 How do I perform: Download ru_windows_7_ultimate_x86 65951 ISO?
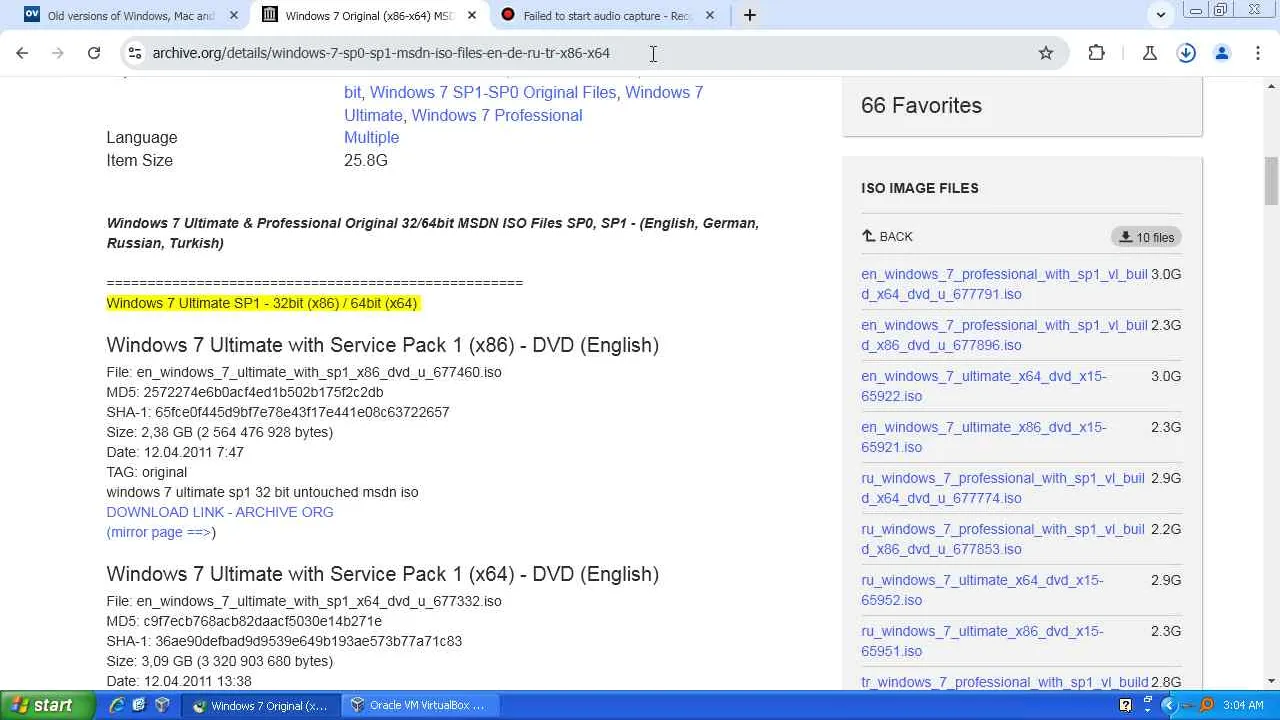[982, 641]
